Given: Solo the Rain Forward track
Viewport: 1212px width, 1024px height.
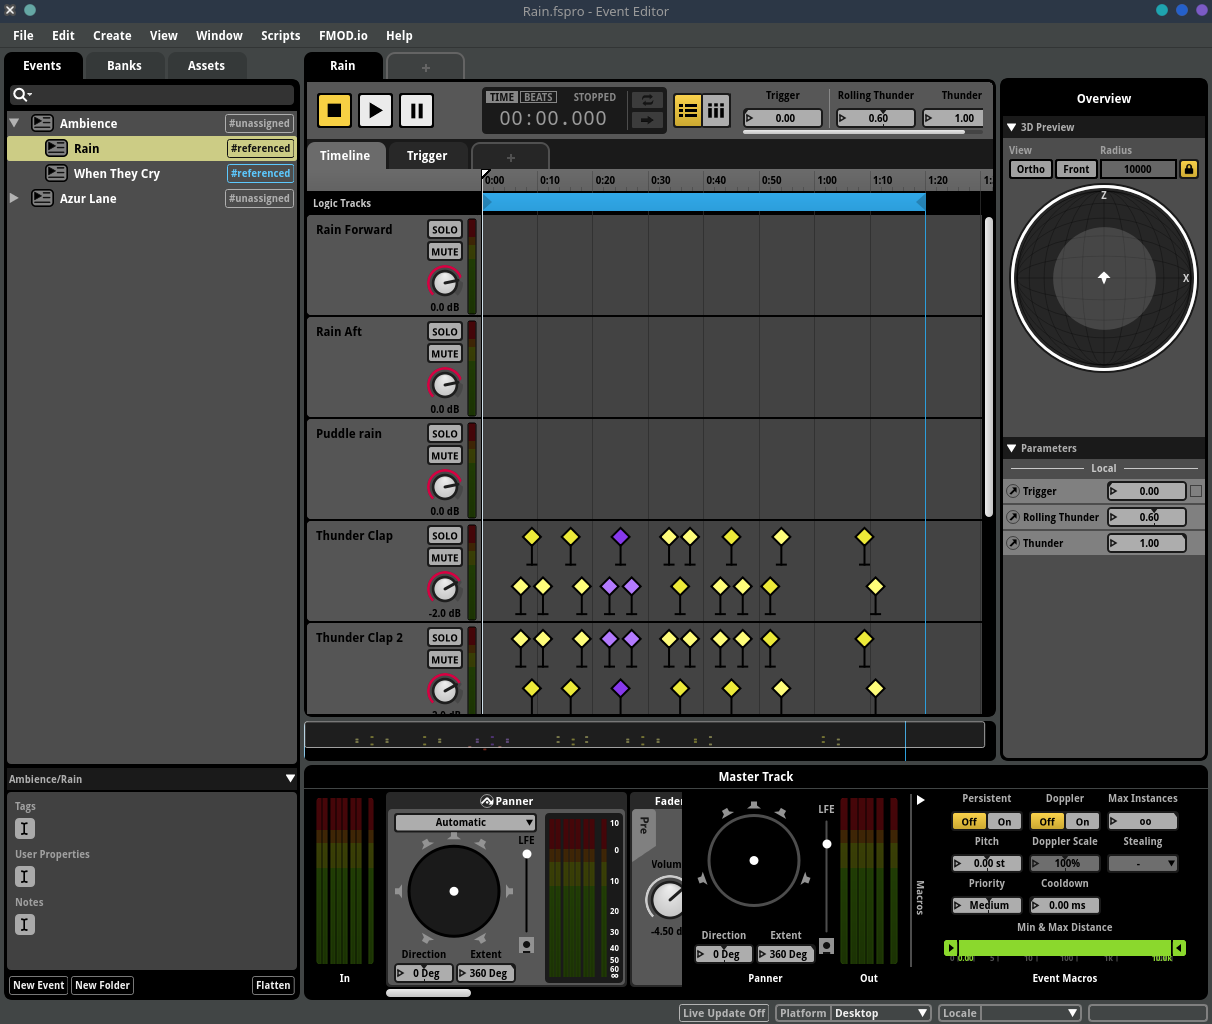Looking at the screenshot, I should (445, 229).
